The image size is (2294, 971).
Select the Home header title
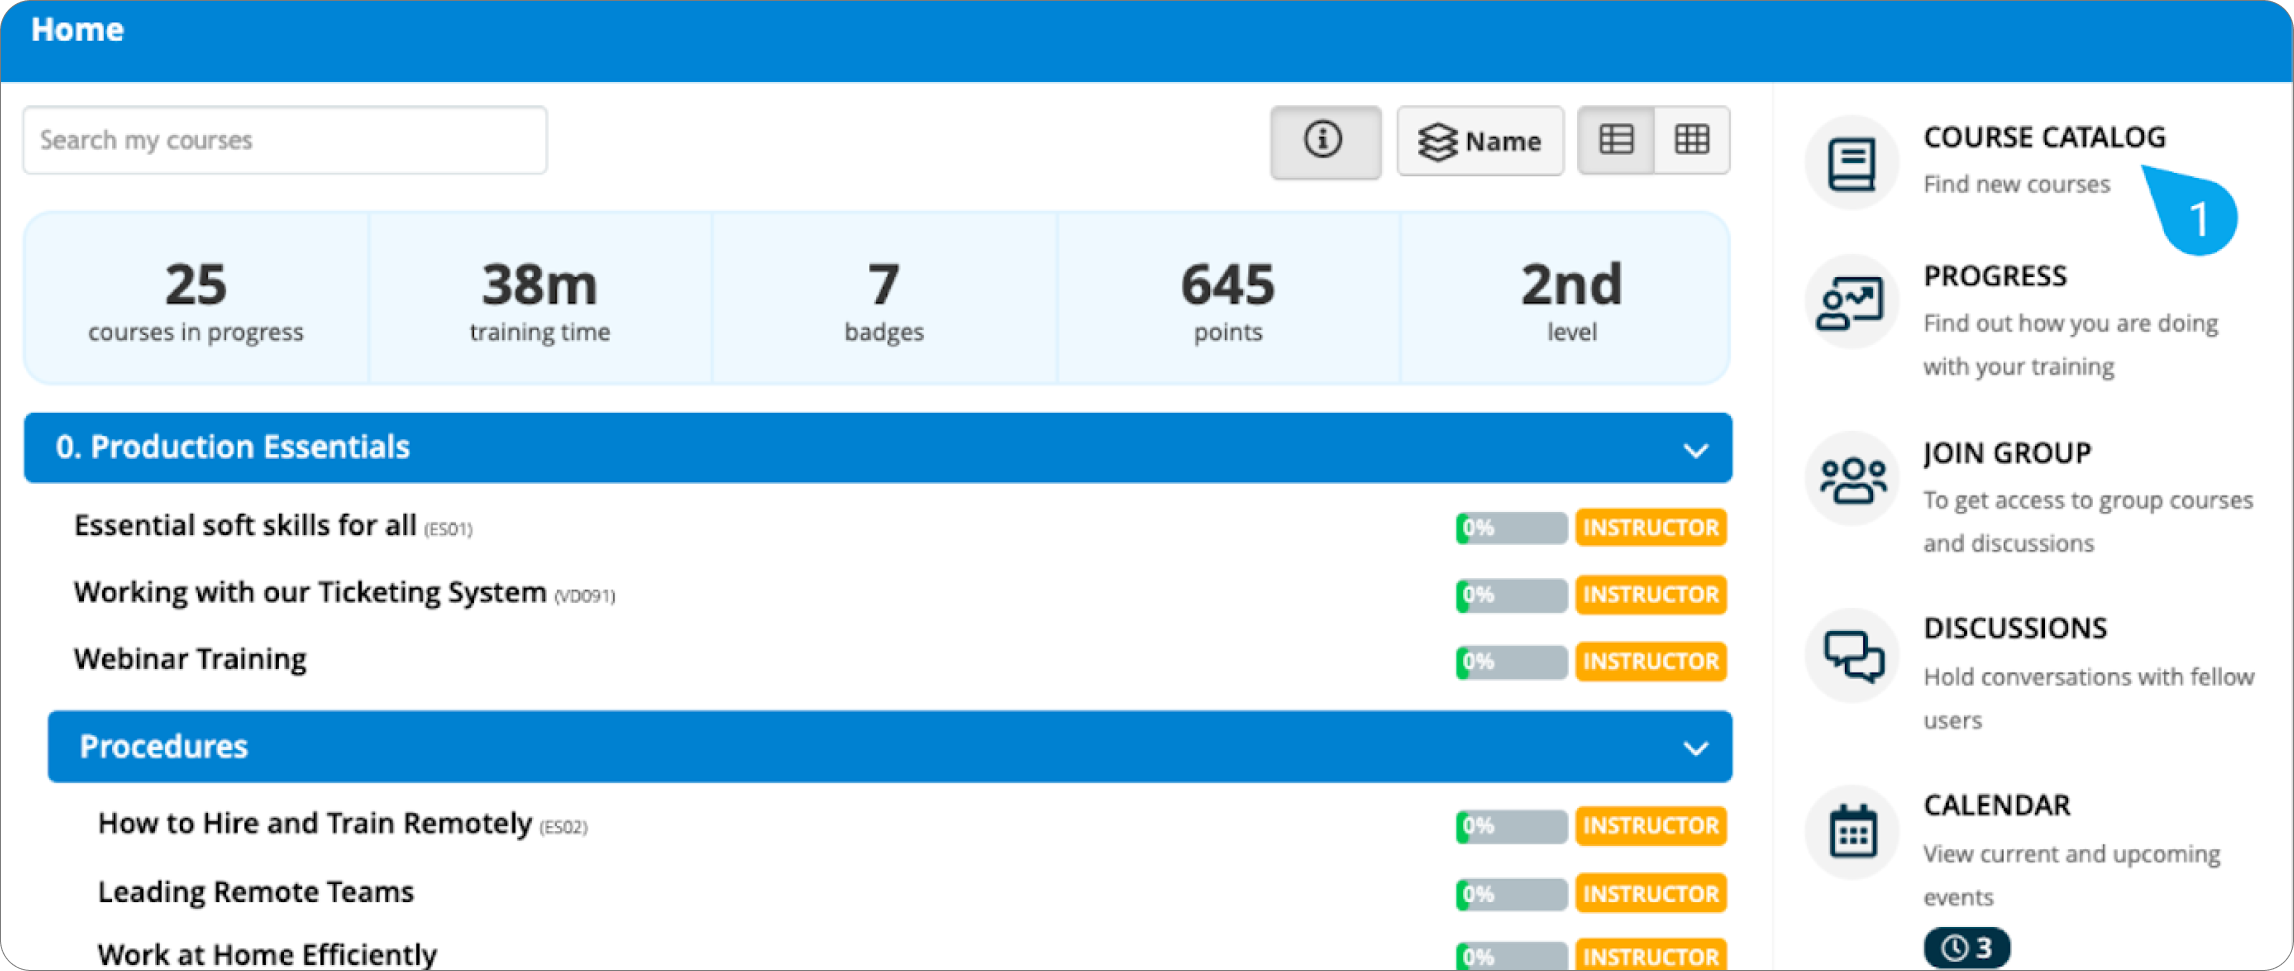[x=77, y=30]
